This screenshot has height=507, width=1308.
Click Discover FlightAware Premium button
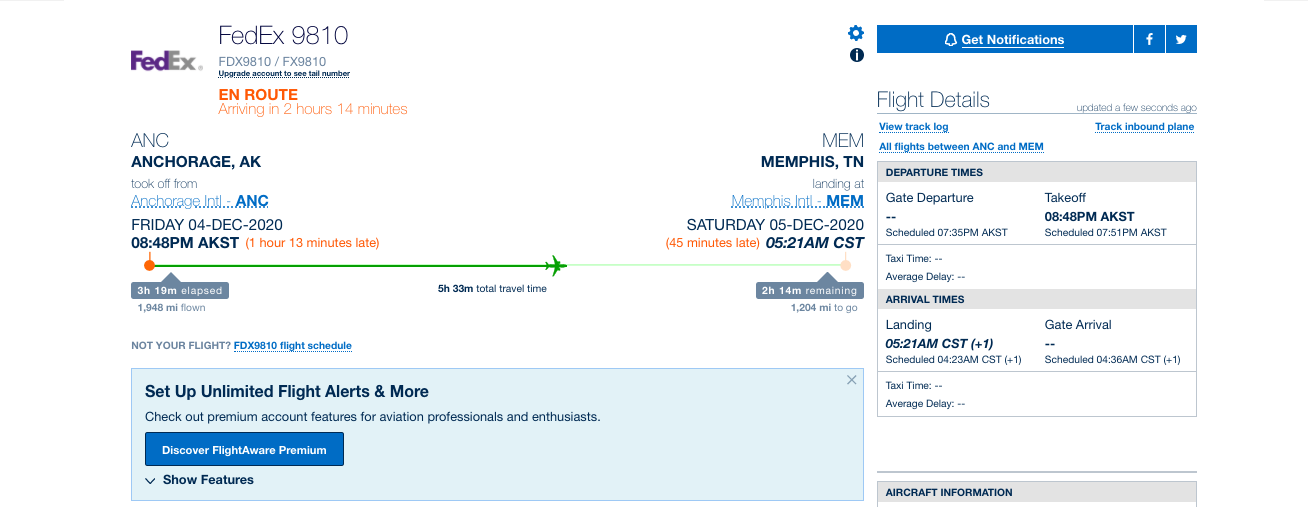coord(244,450)
